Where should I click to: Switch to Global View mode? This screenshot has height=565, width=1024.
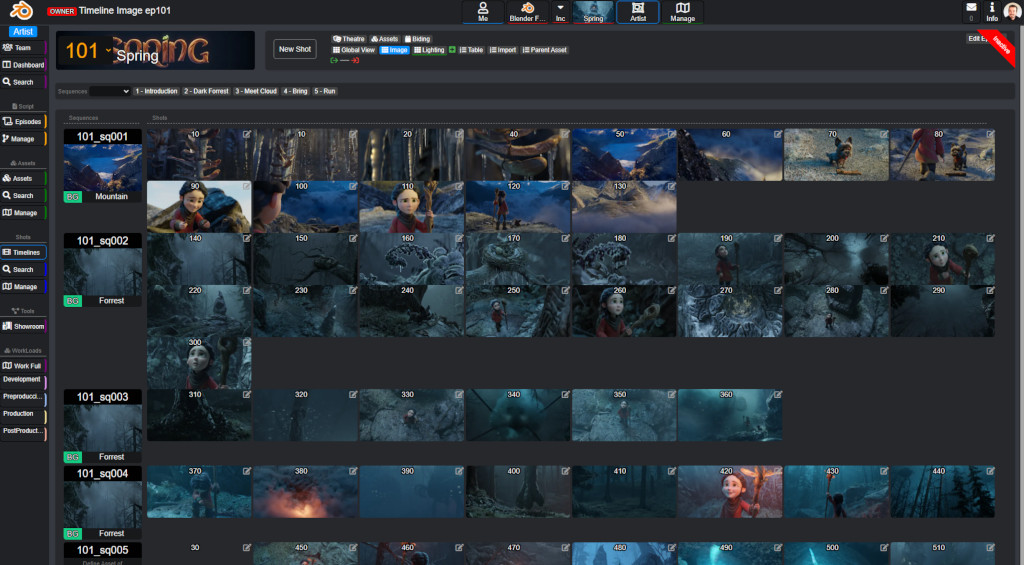354,50
